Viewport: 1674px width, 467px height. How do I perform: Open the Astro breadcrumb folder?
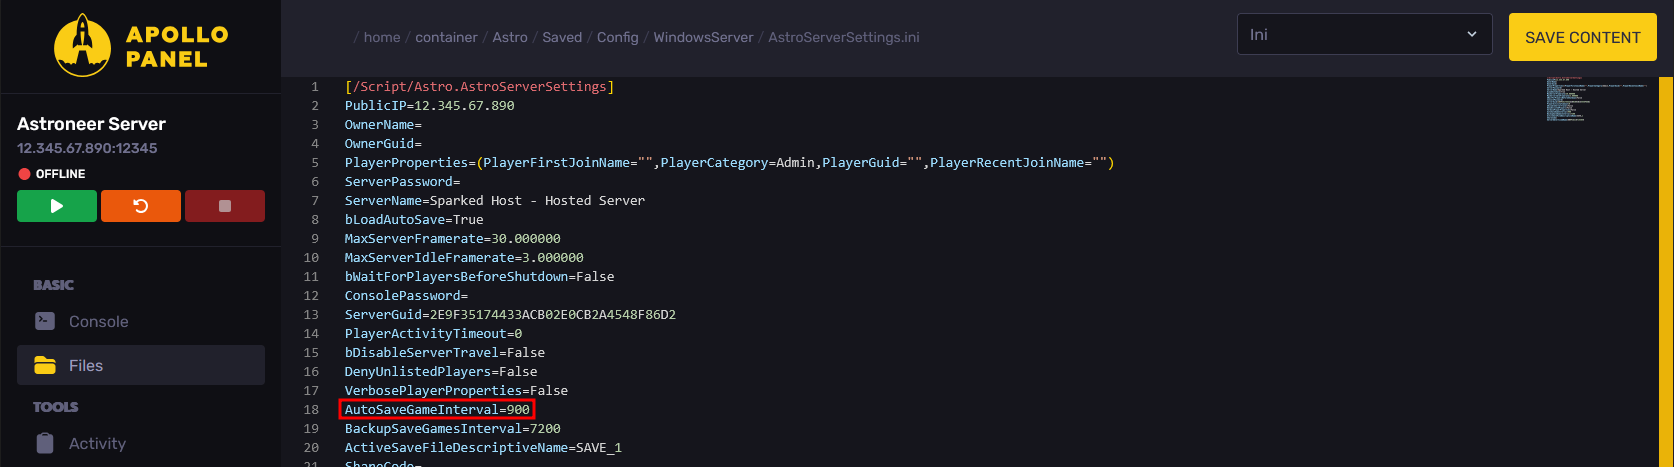pos(510,37)
